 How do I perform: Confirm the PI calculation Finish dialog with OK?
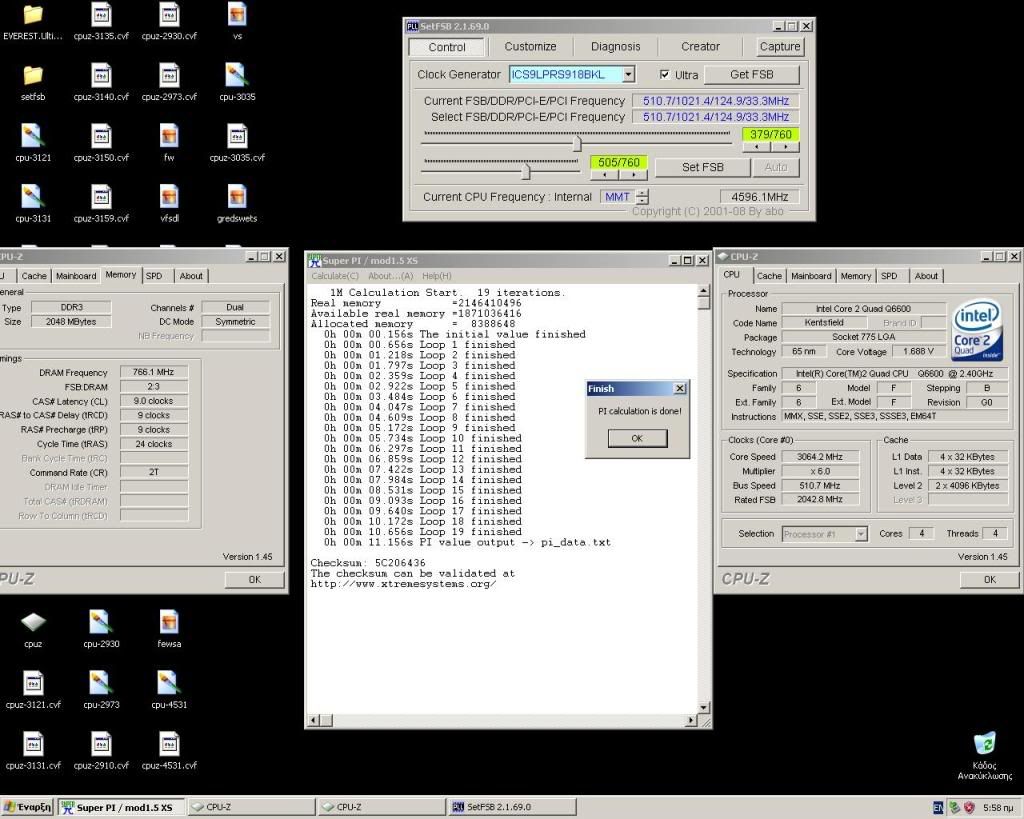click(637, 438)
